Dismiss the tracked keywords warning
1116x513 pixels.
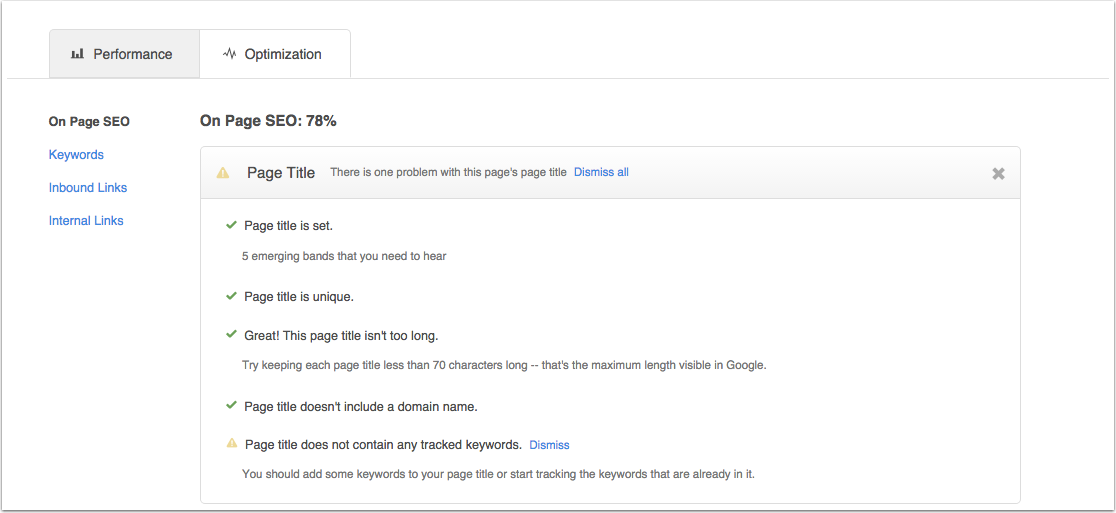549,445
